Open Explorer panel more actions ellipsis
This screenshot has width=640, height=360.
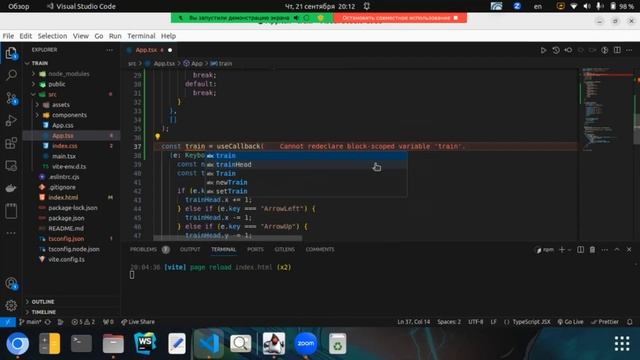point(109,50)
